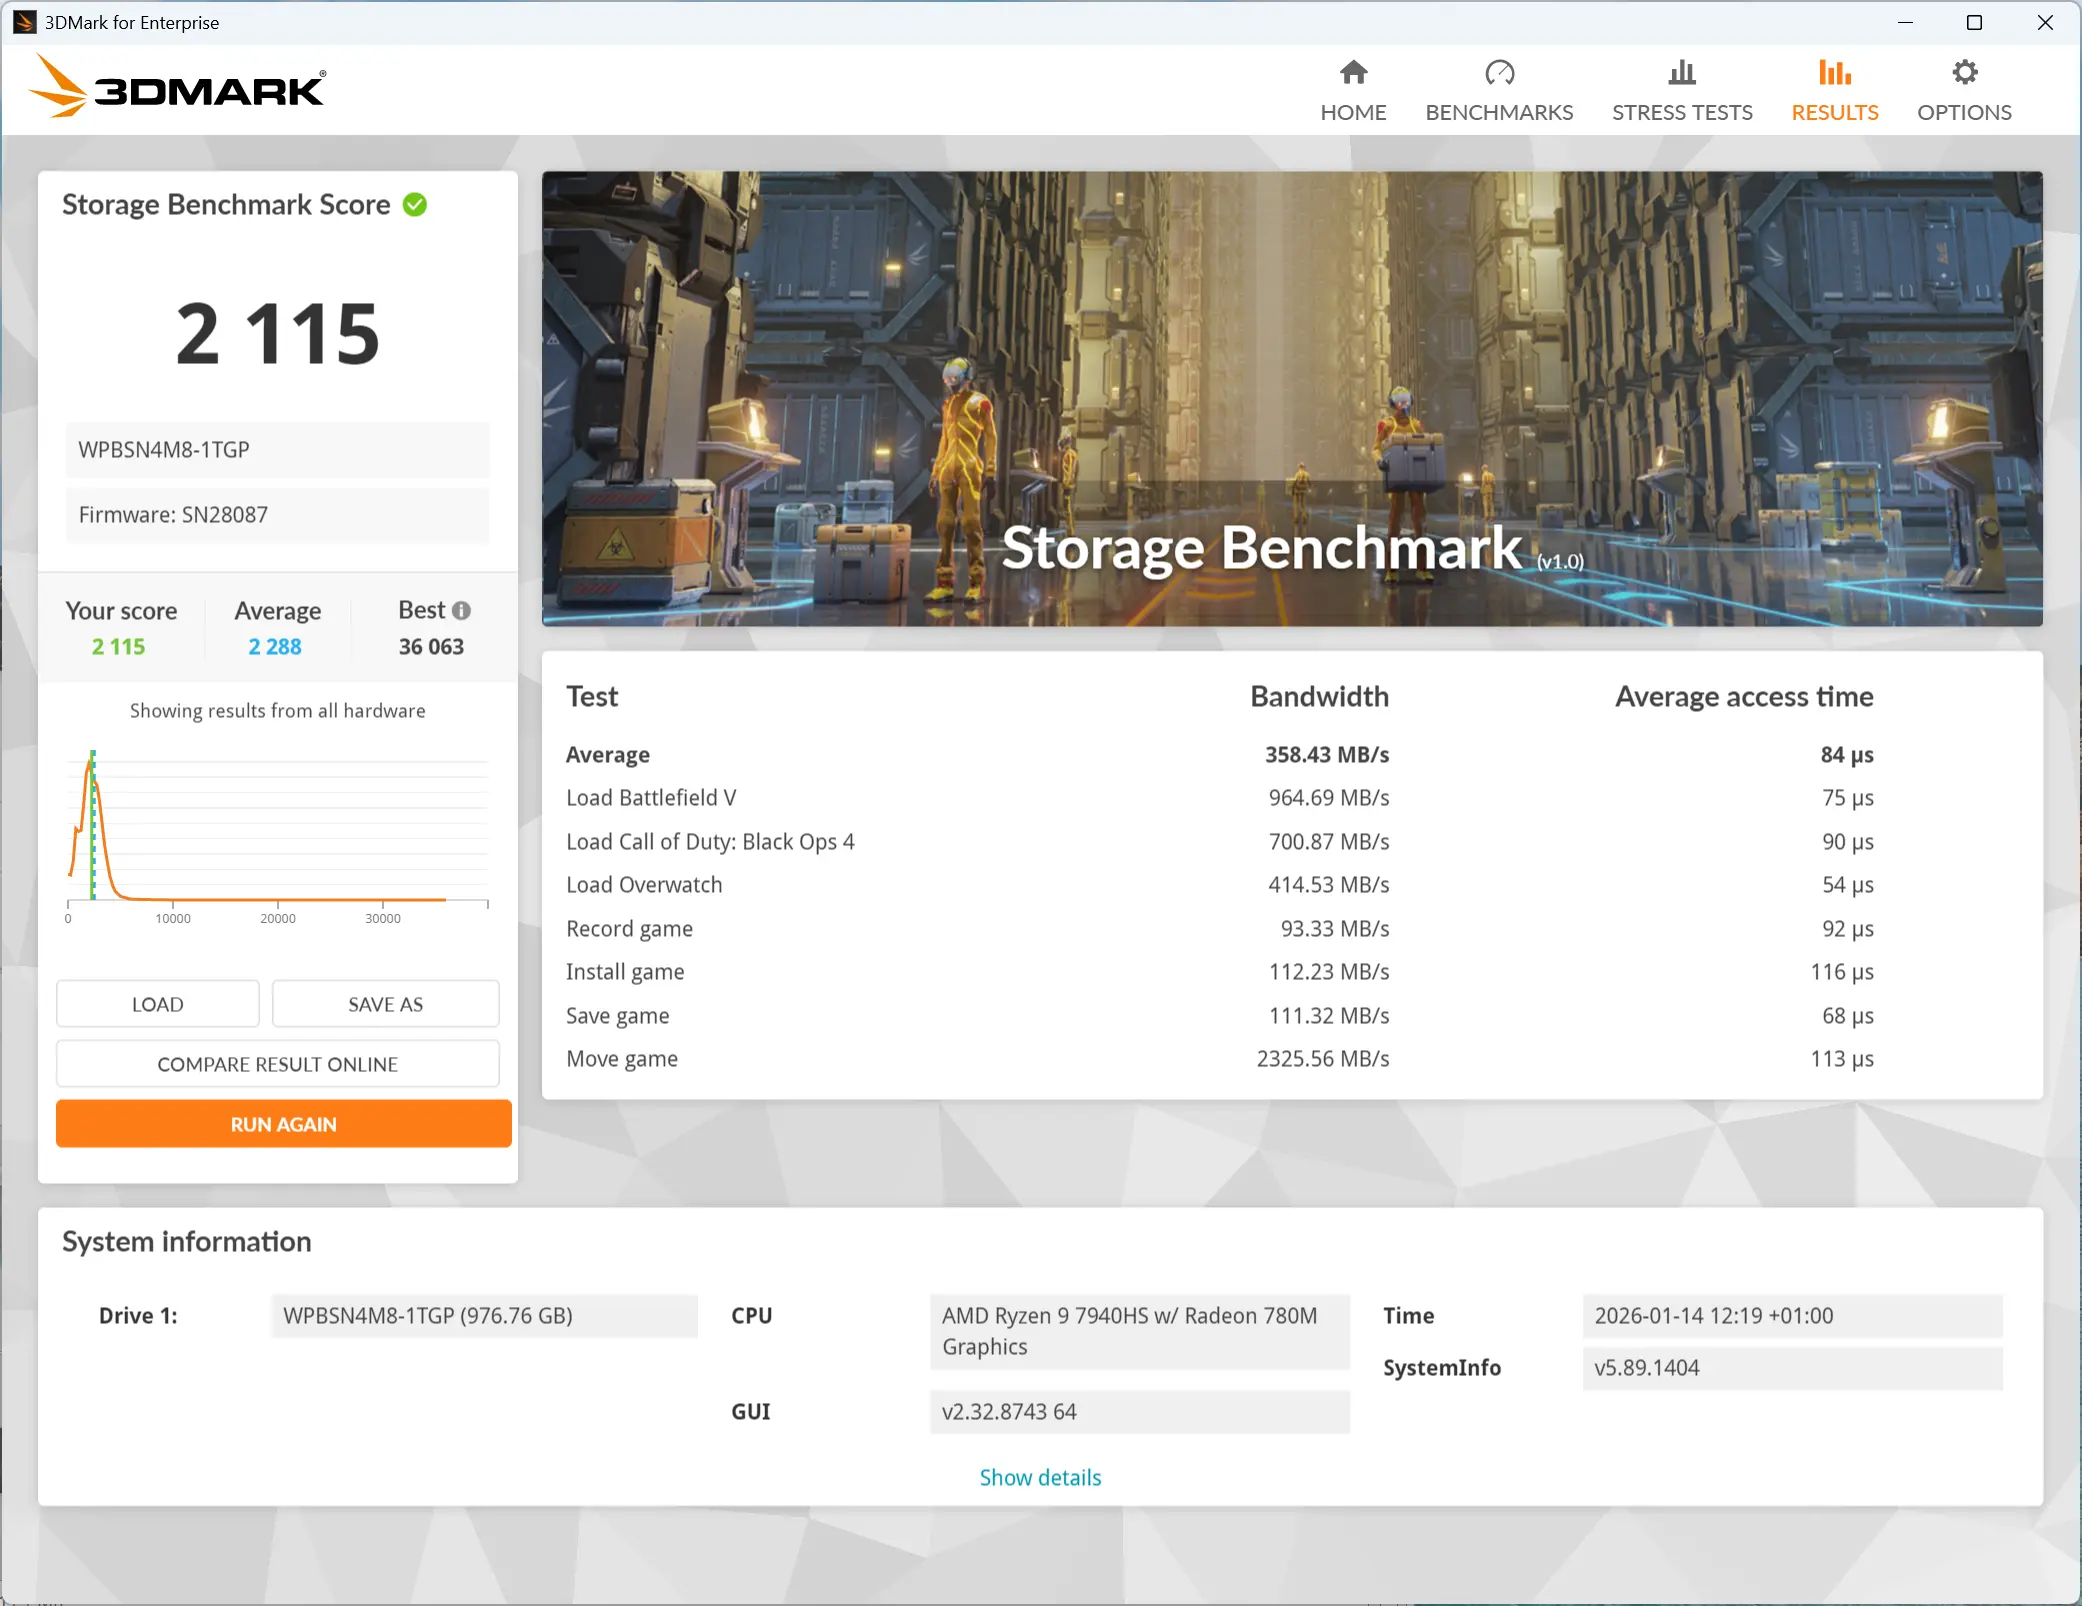Click the Install game row label
The width and height of the screenshot is (2082, 1606).
625,972
